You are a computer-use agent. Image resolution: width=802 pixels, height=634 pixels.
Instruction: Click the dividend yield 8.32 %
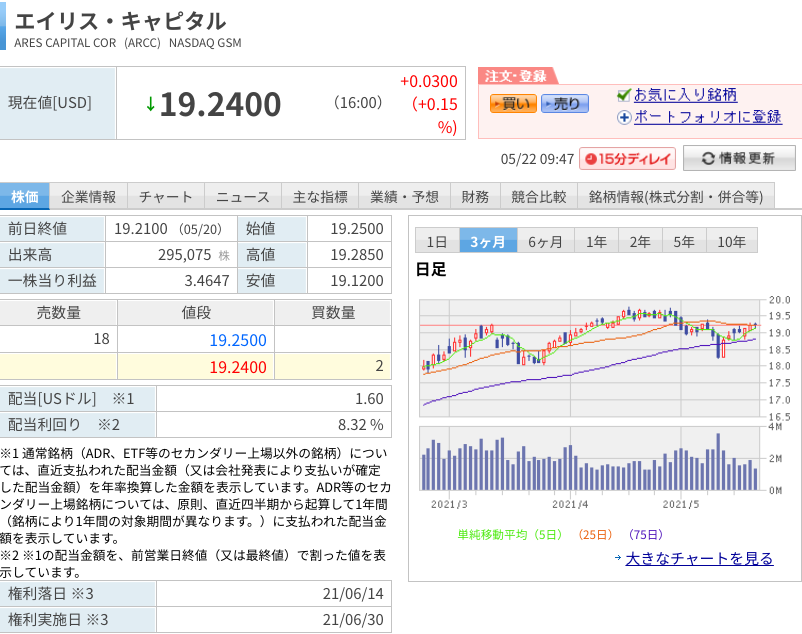point(361,425)
